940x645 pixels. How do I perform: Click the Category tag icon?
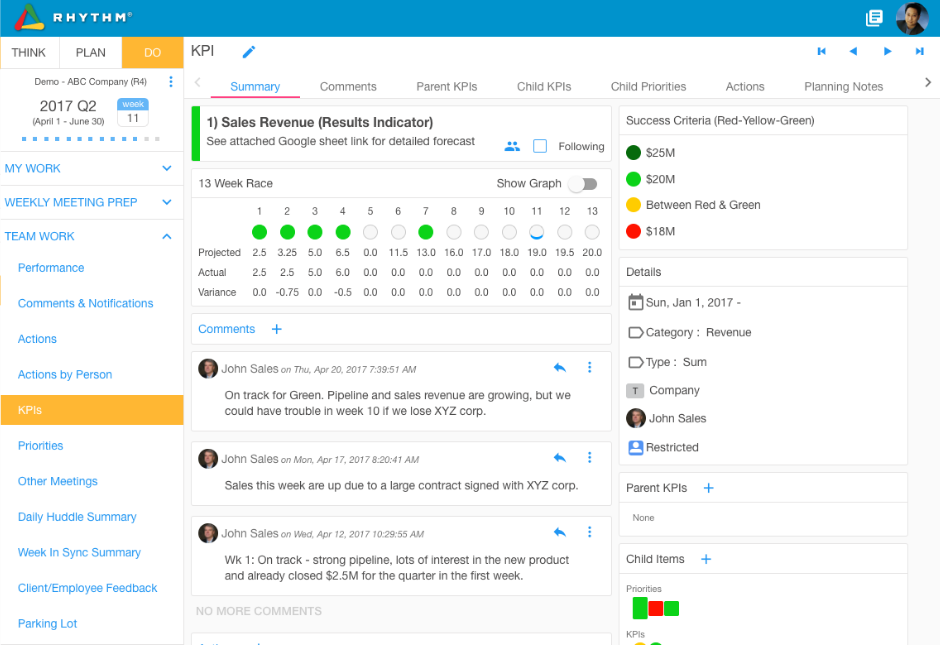pos(635,332)
